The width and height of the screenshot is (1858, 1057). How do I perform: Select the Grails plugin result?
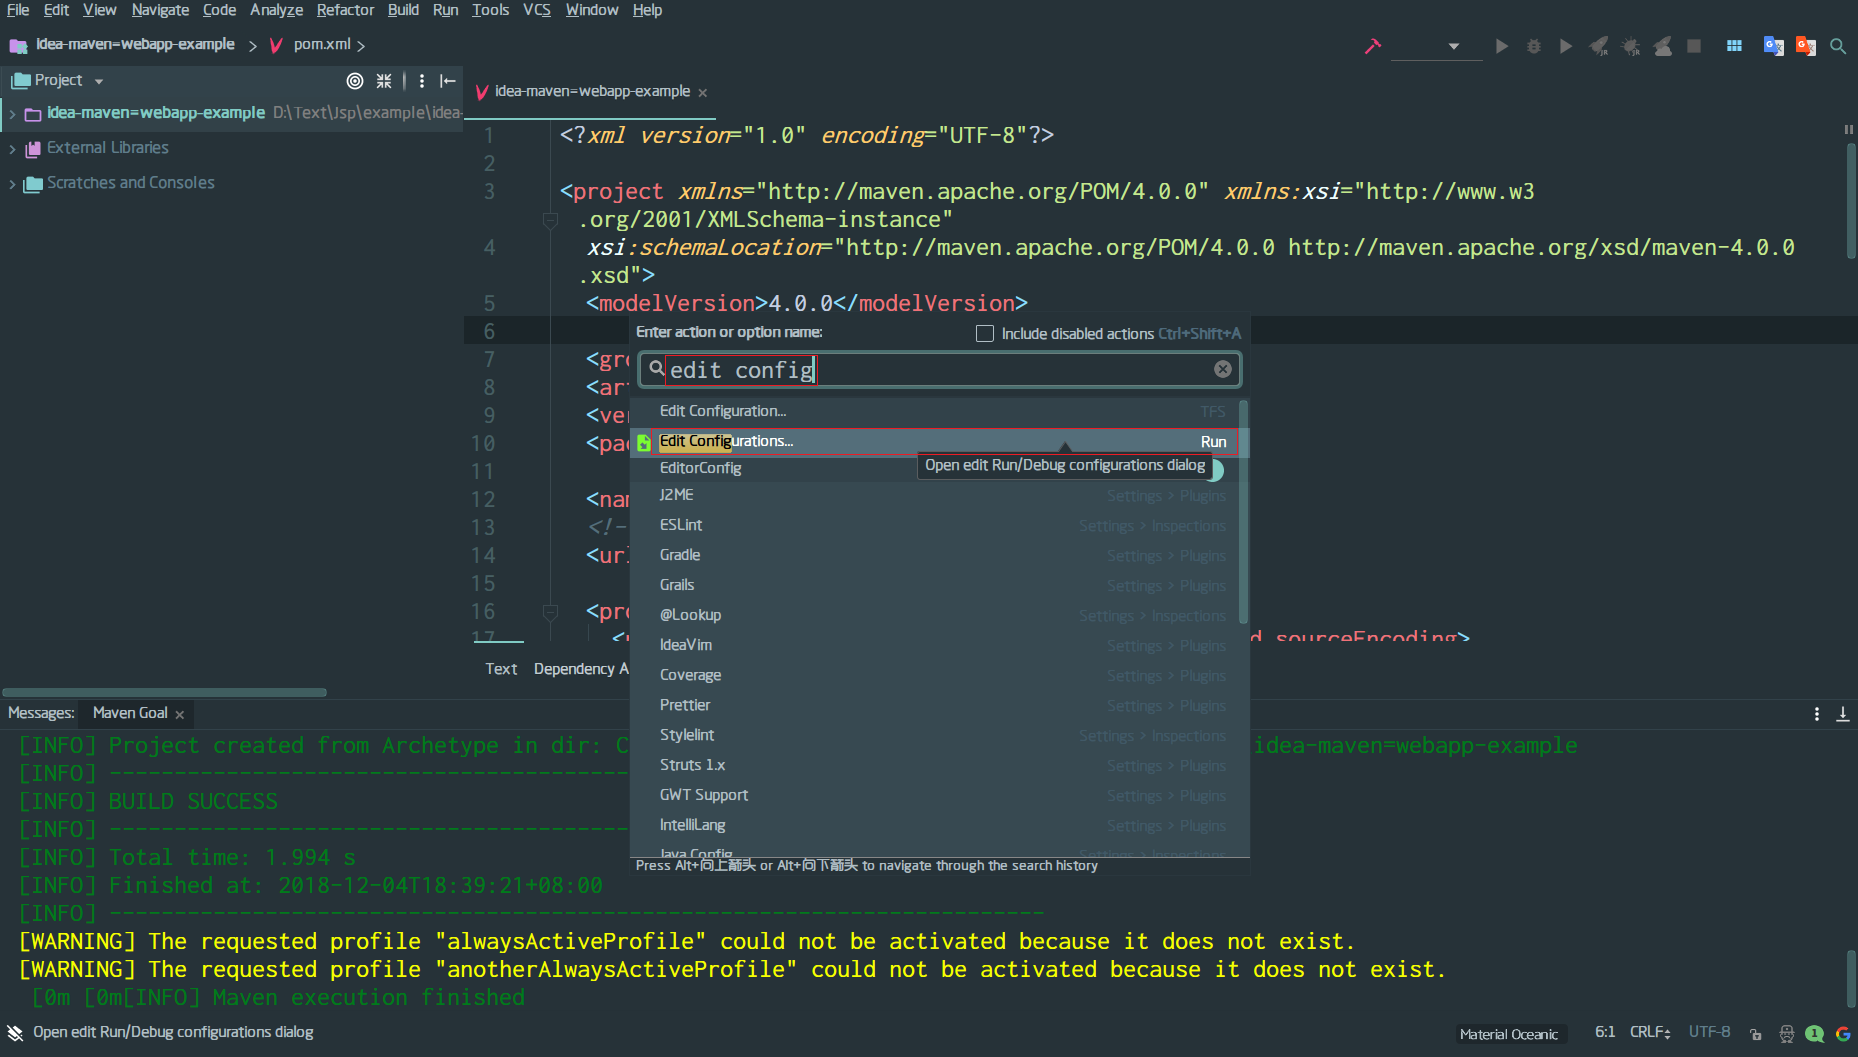click(935, 585)
